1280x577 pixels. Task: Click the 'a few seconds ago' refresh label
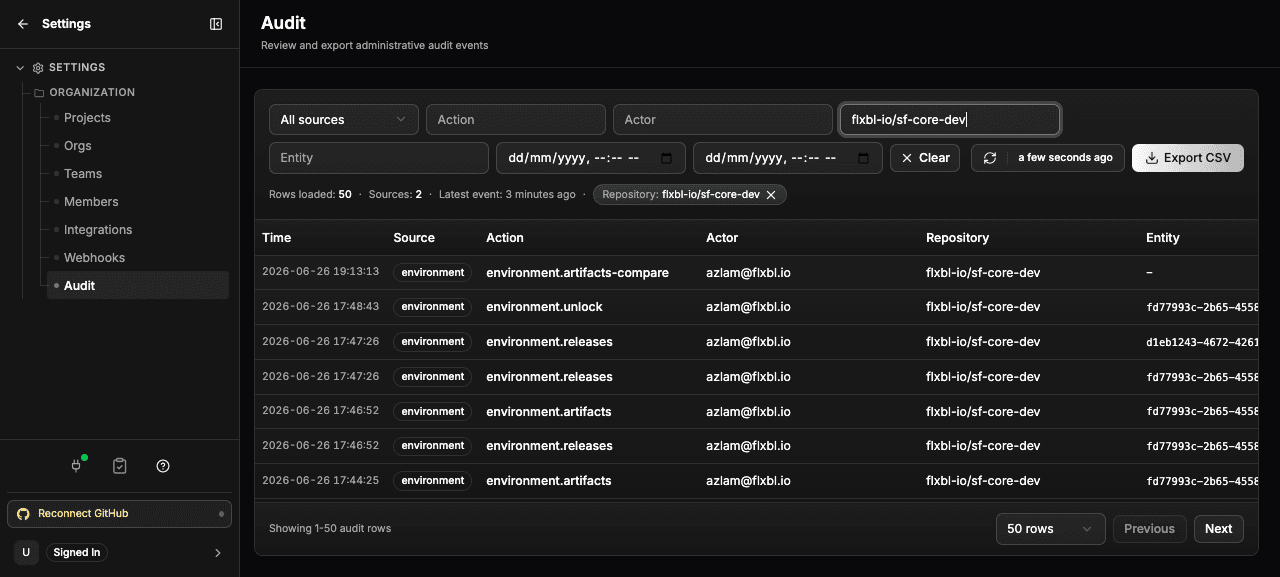pyautogui.click(x=1065, y=158)
